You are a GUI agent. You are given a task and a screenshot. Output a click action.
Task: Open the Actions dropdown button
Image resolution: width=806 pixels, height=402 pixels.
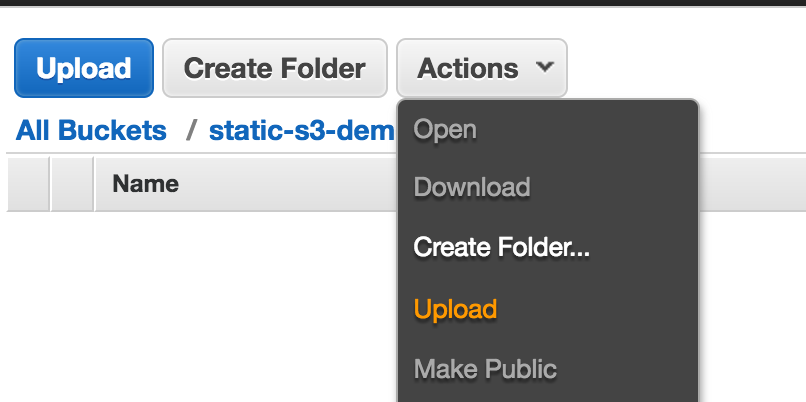(482, 68)
